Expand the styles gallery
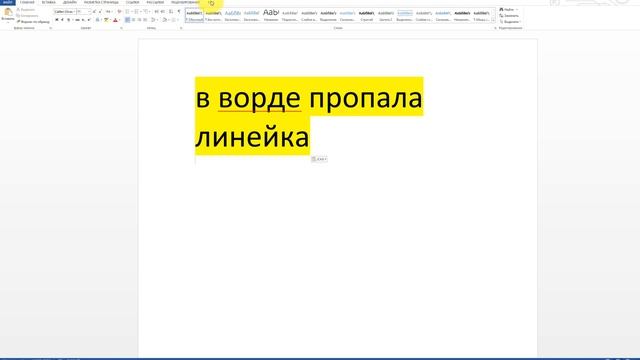640x360 pixels. (493, 20)
